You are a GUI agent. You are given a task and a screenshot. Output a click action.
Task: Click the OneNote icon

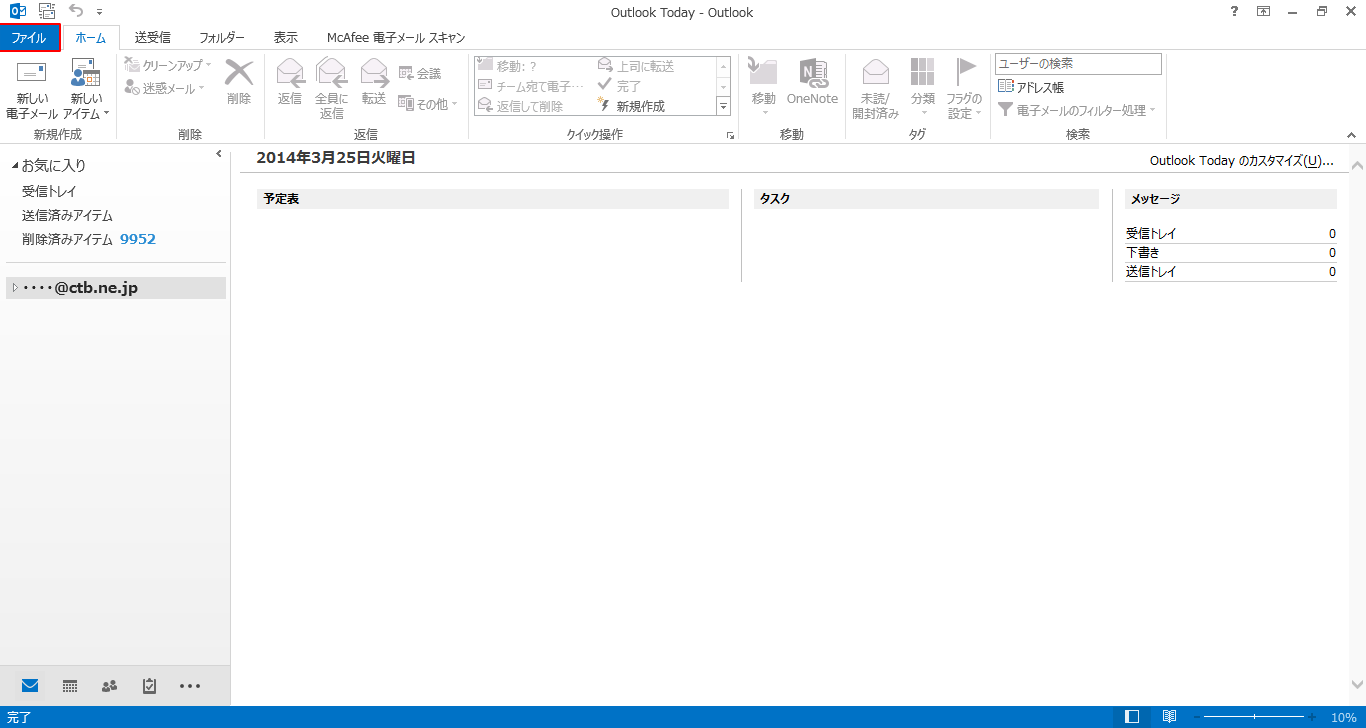pyautogui.click(x=812, y=82)
